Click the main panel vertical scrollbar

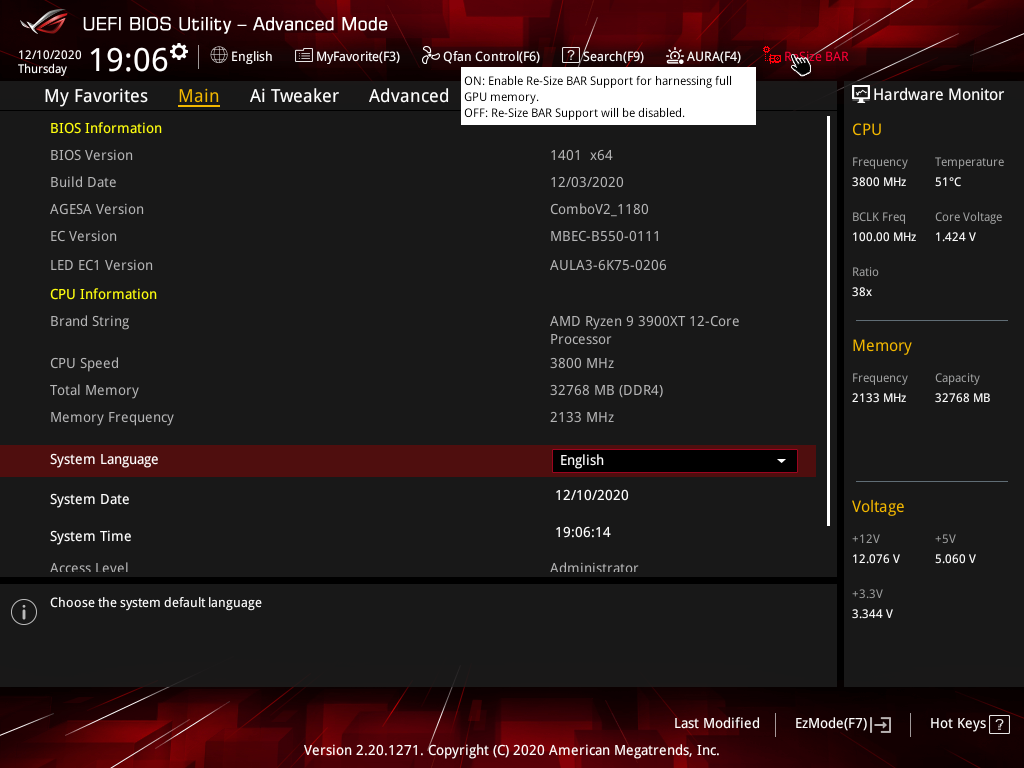828,321
